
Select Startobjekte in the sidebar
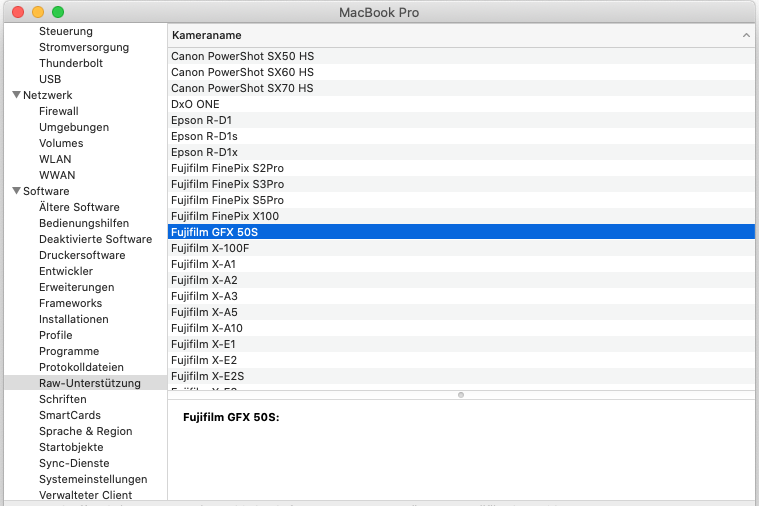click(x=71, y=446)
